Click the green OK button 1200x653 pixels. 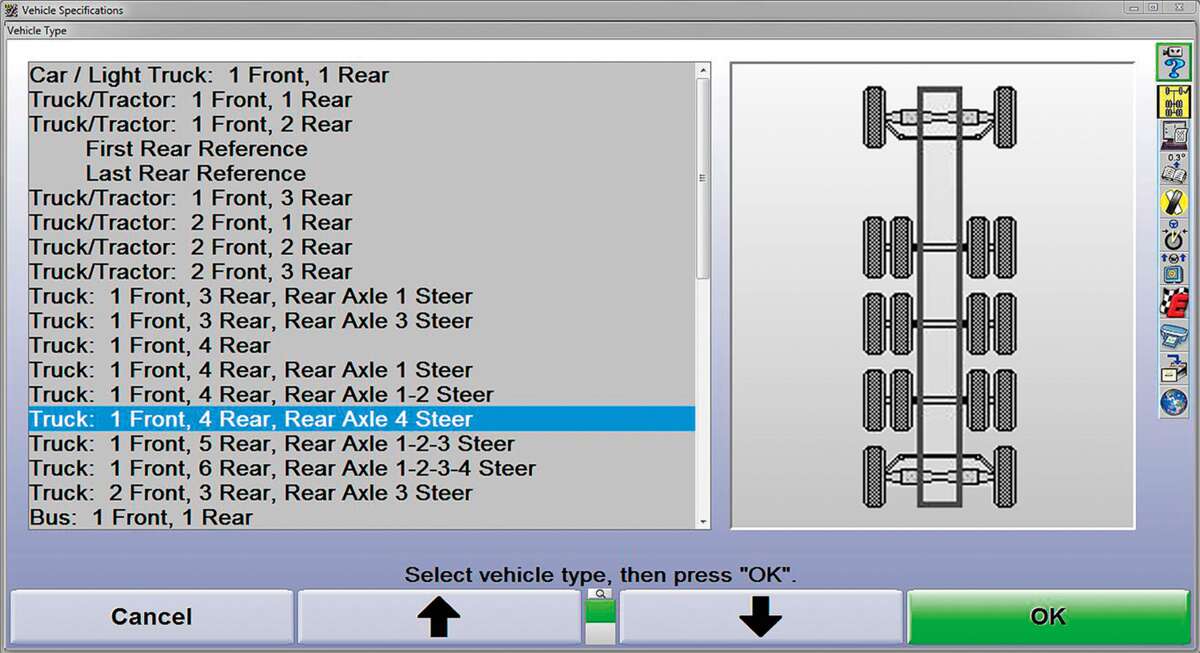click(1047, 616)
